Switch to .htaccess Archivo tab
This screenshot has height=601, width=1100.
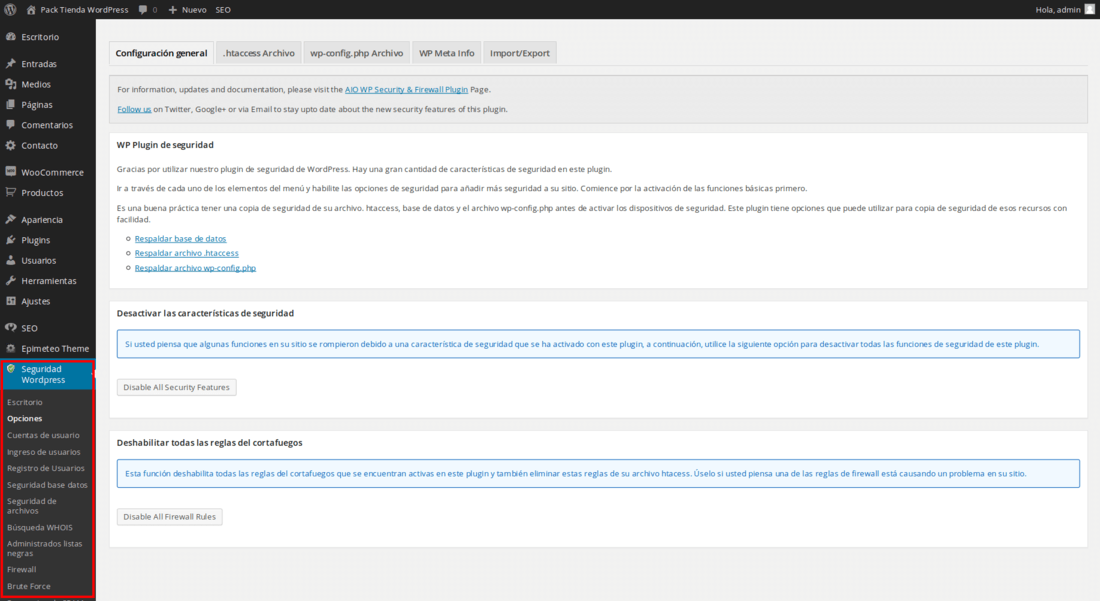coord(259,53)
